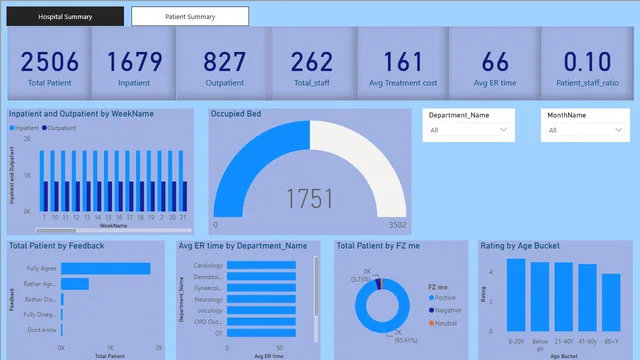Click Inpatient and Outpatient by WeekName title
Viewport: 640px width, 360px height.
coord(81,114)
